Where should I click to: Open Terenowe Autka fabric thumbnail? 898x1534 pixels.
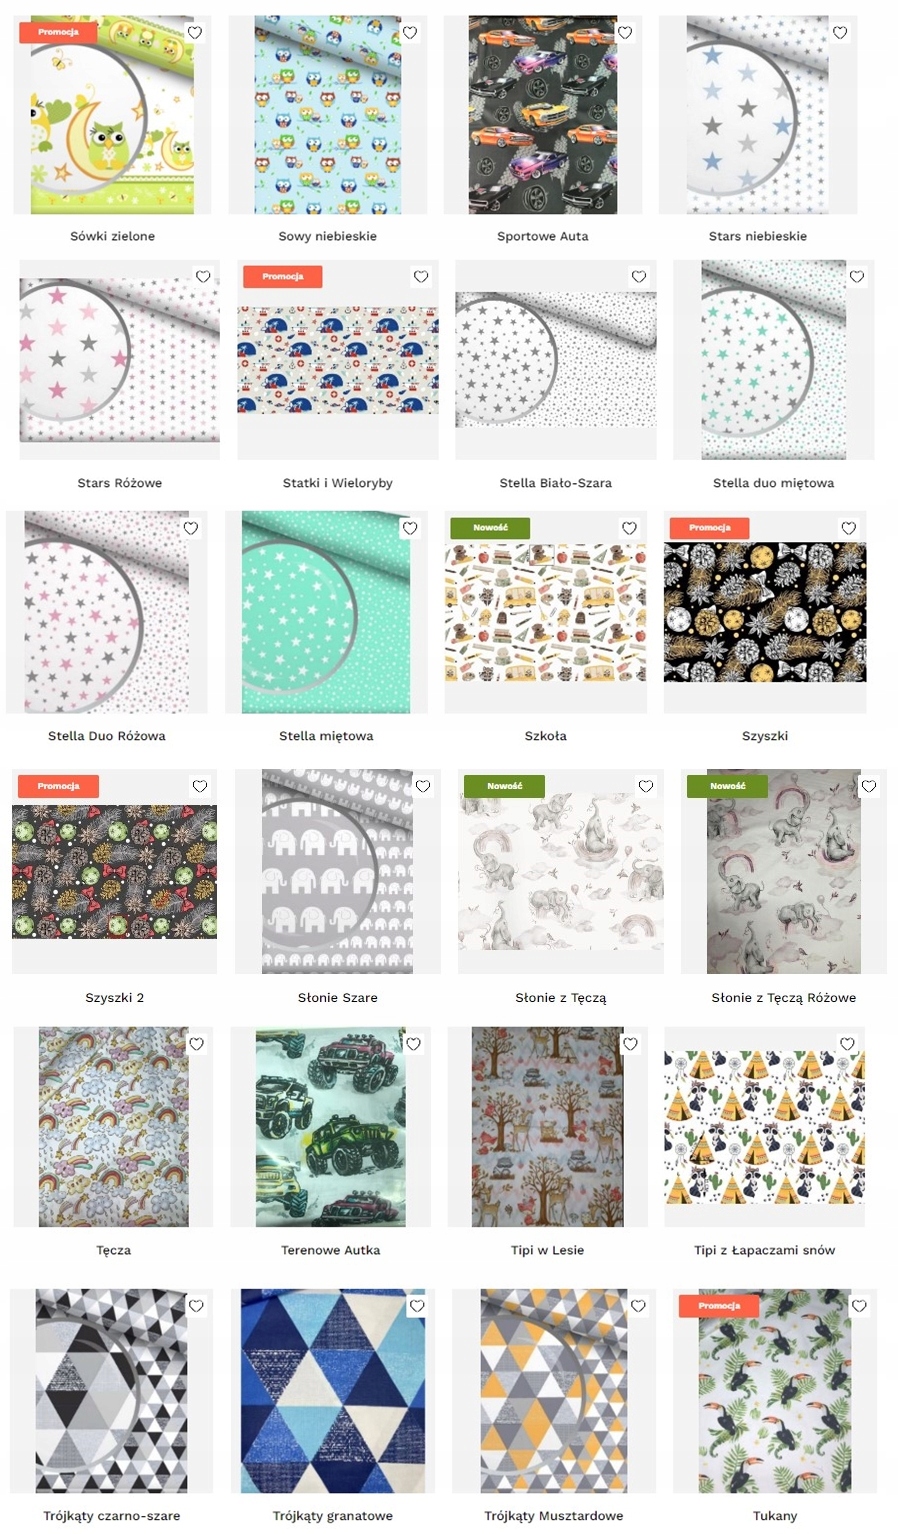click(331, 1127)
